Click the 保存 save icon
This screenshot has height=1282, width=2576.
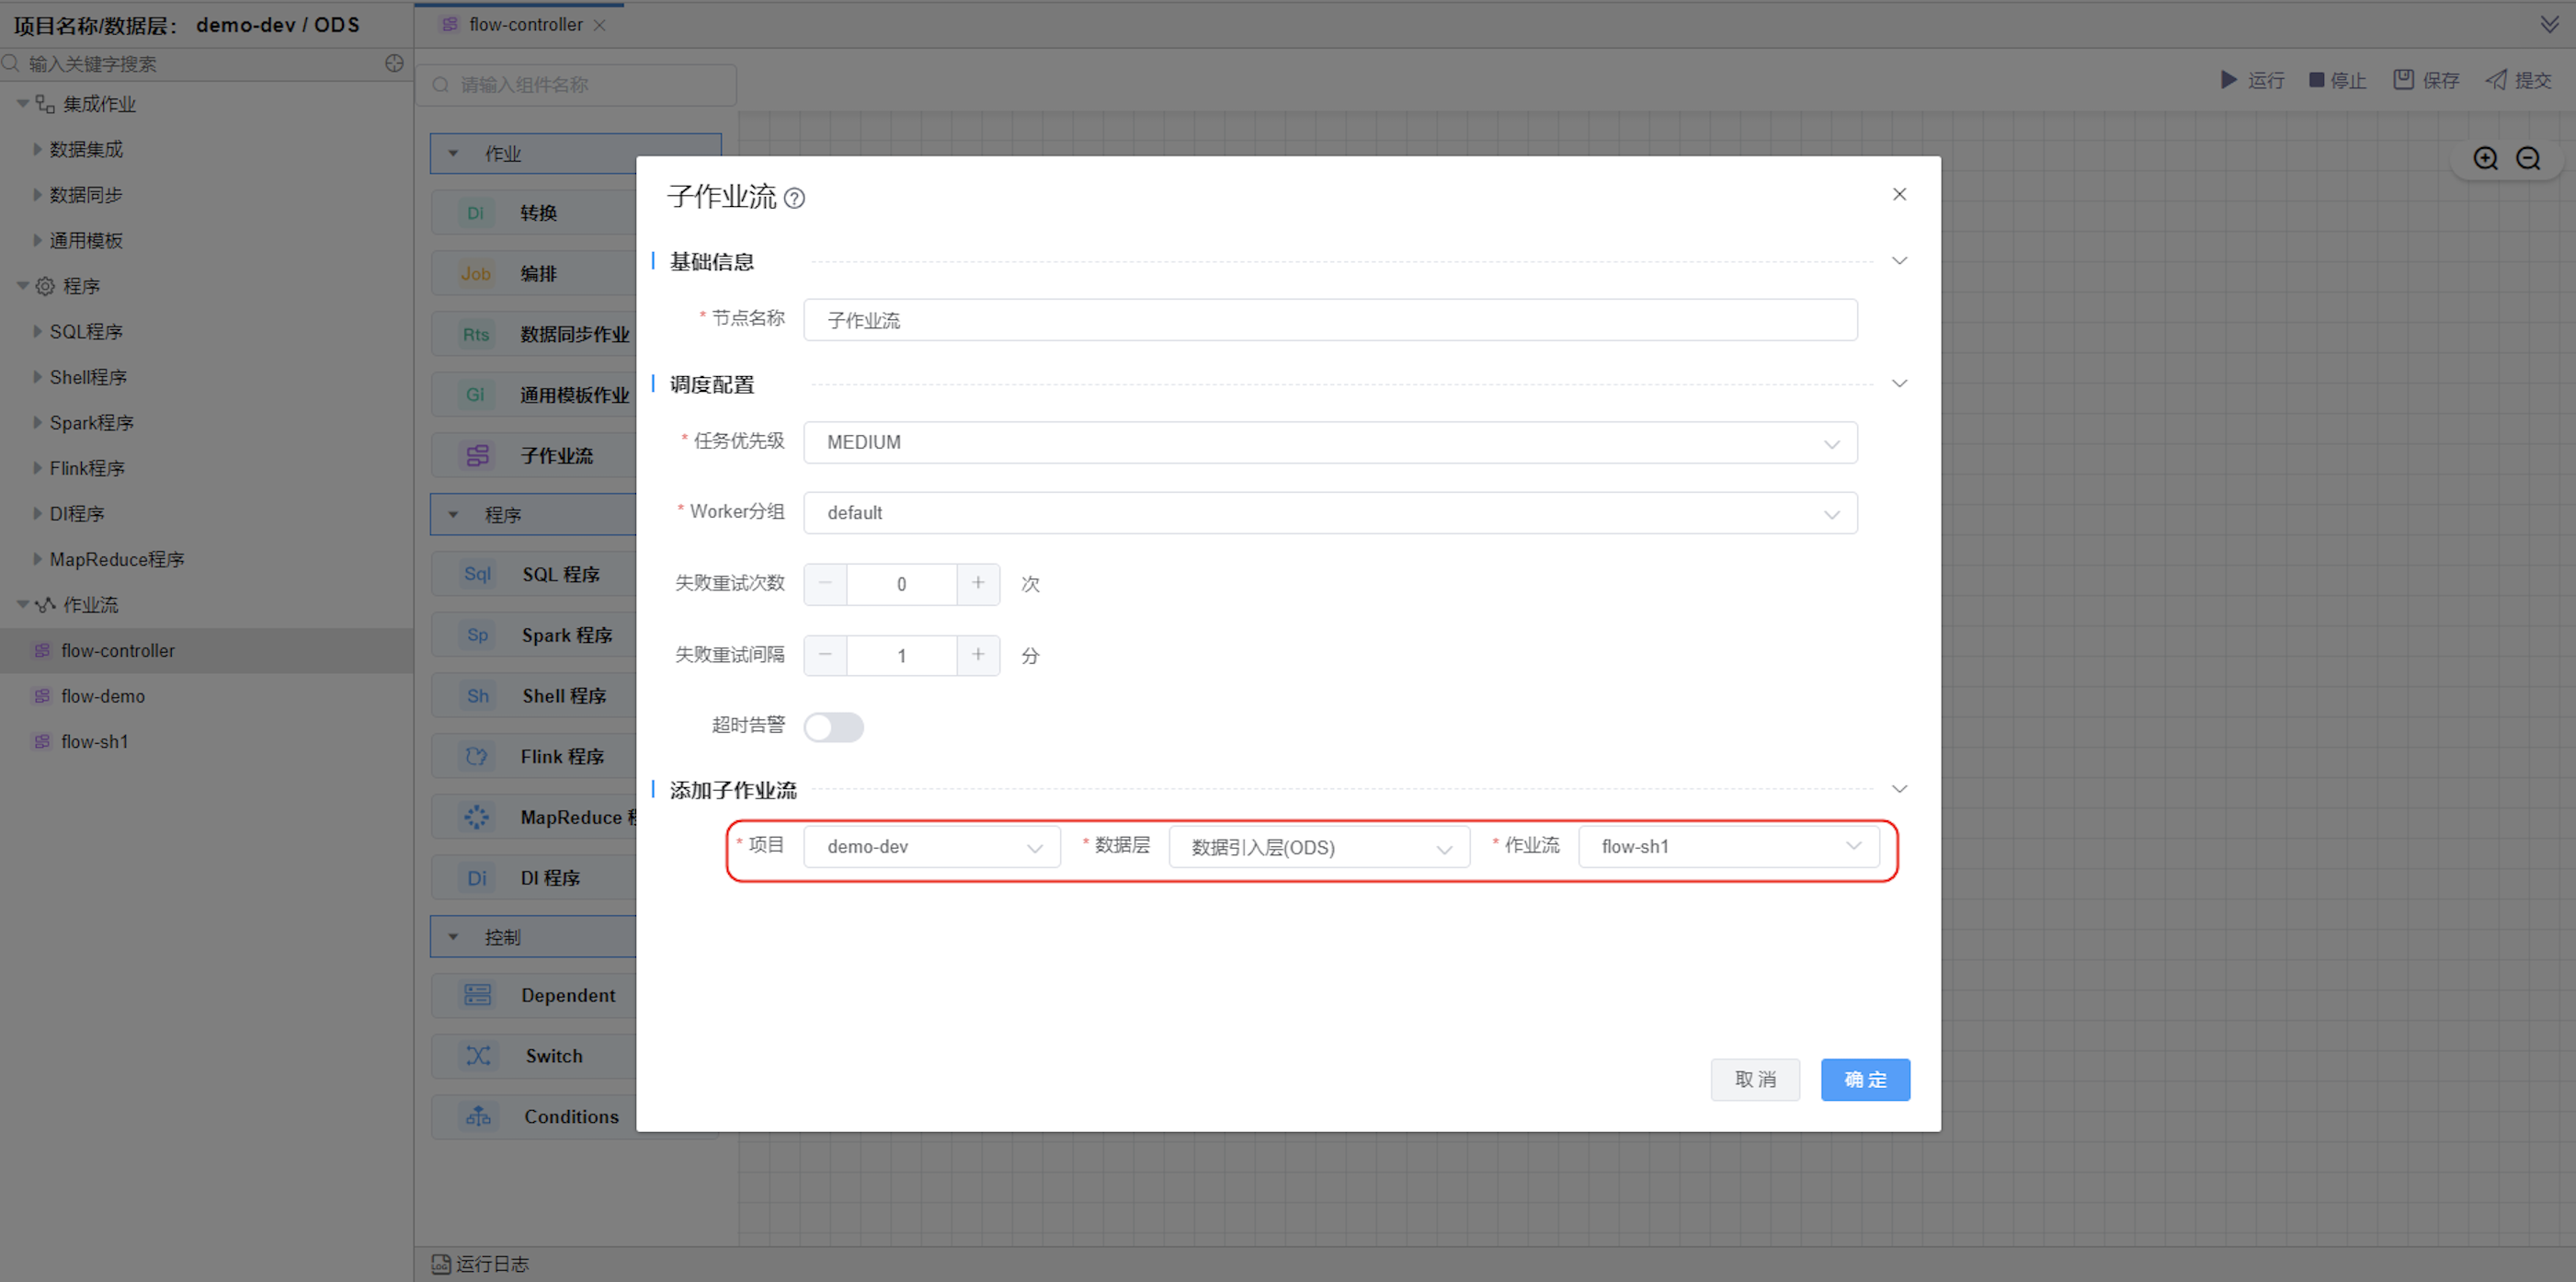(x=2403, y=80)
